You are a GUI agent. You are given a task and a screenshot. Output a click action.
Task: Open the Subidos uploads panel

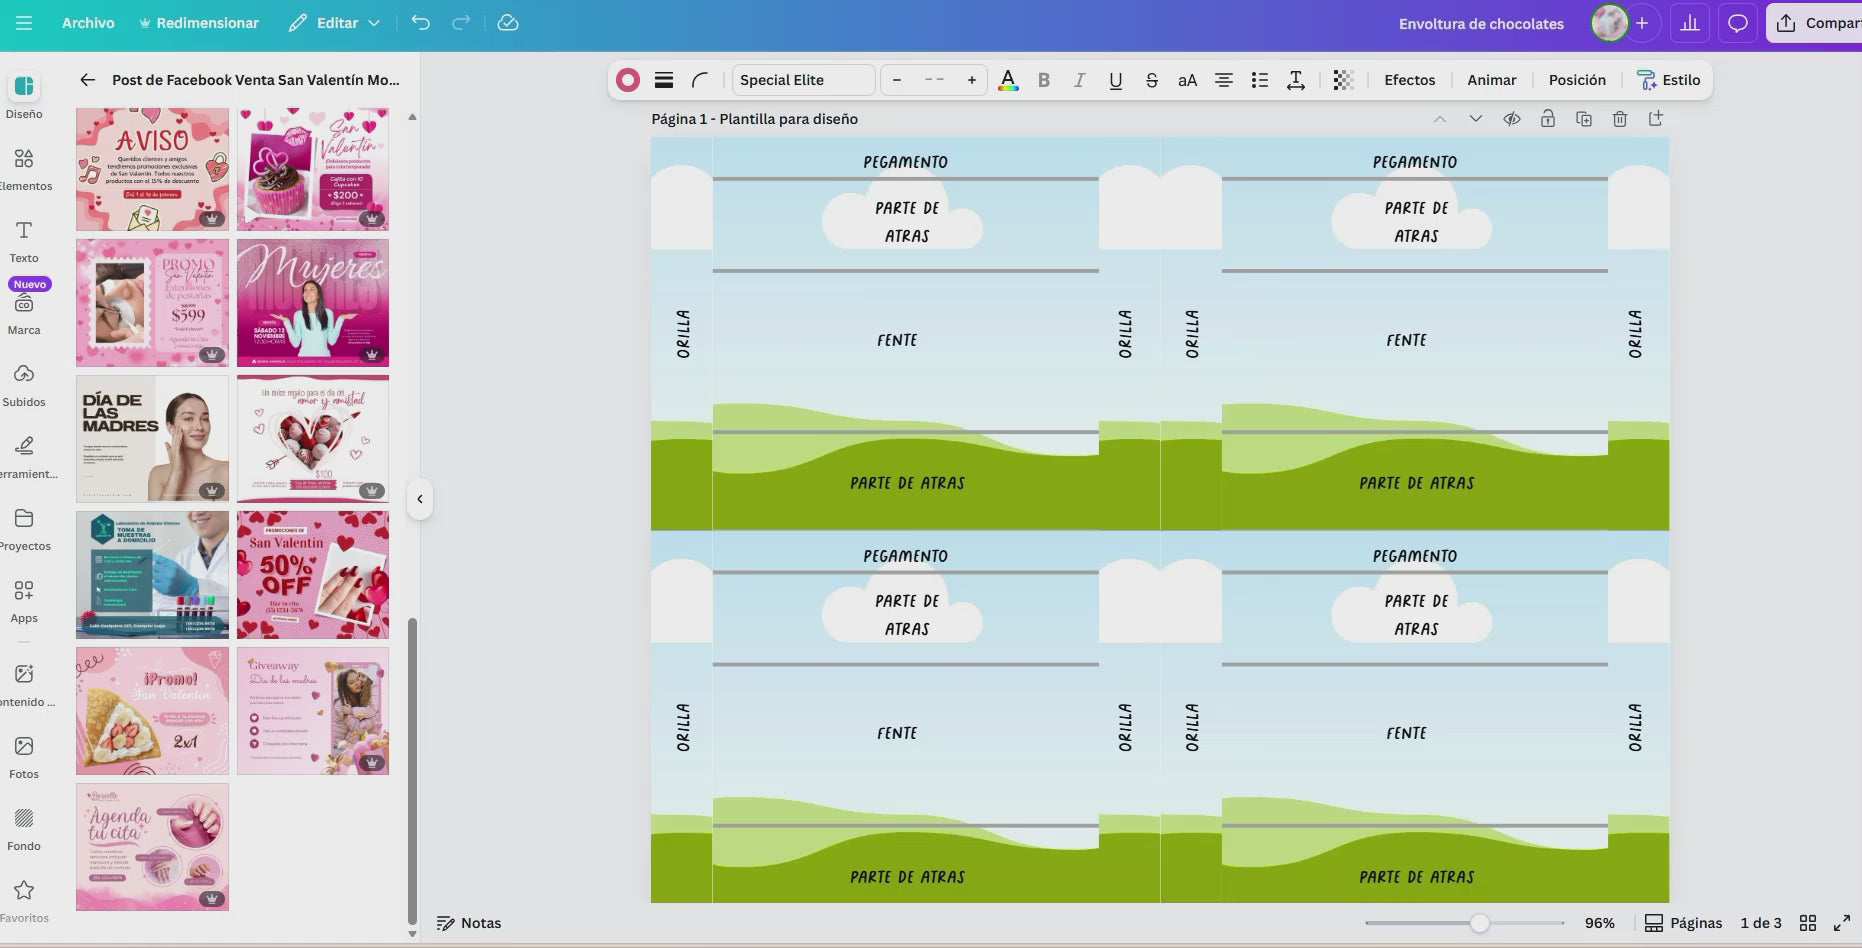(x=24, y=384)
